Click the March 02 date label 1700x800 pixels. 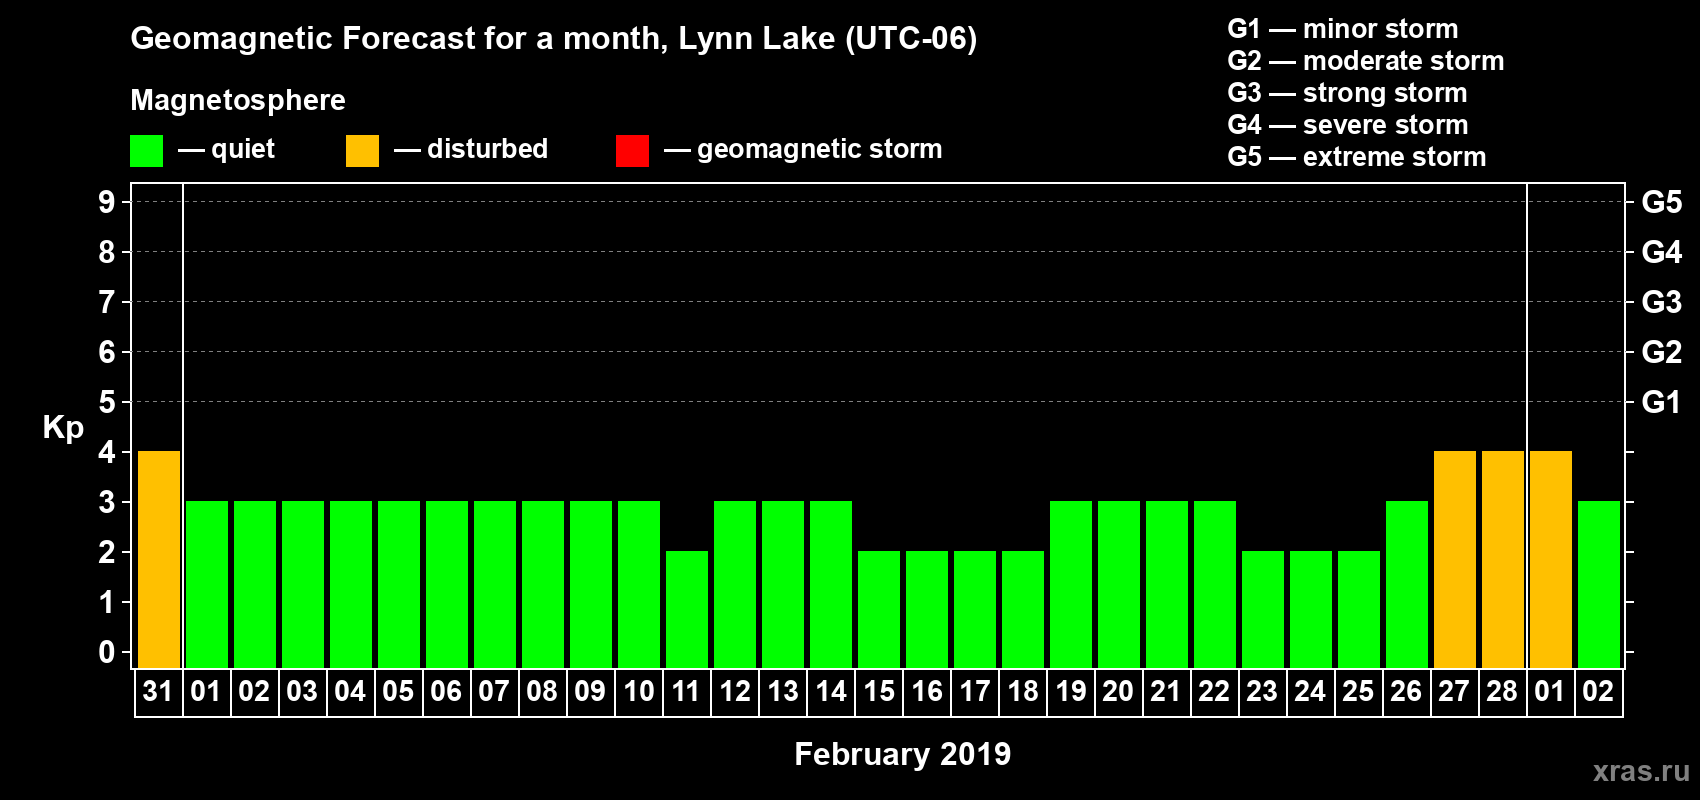pyautogui.click(x=1598, y=691)
